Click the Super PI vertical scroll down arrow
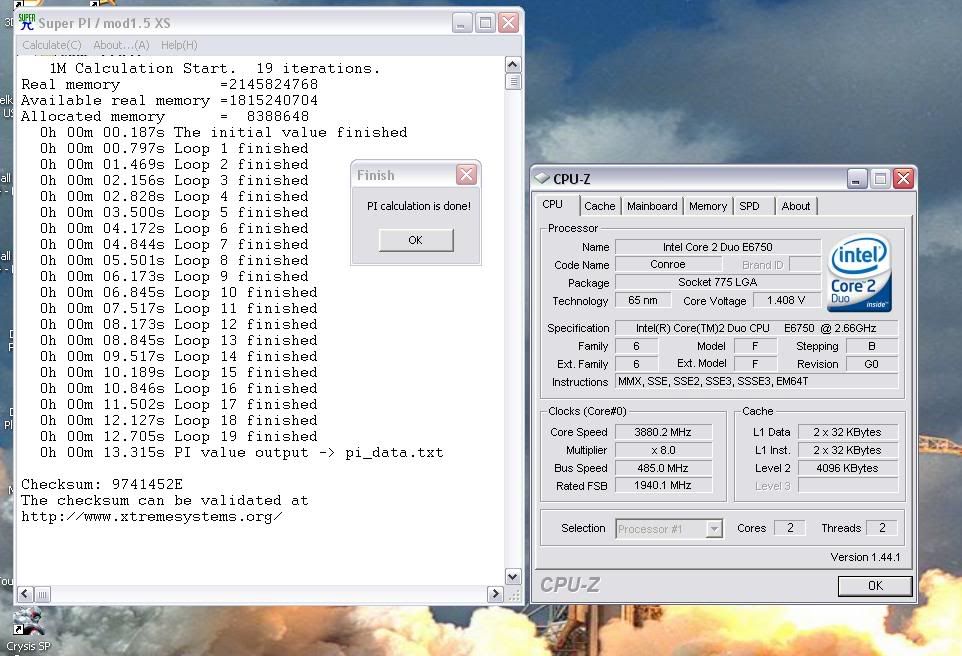Image resolution: width=962 pixels, height=656 pixels. click(x=513, y=577)
